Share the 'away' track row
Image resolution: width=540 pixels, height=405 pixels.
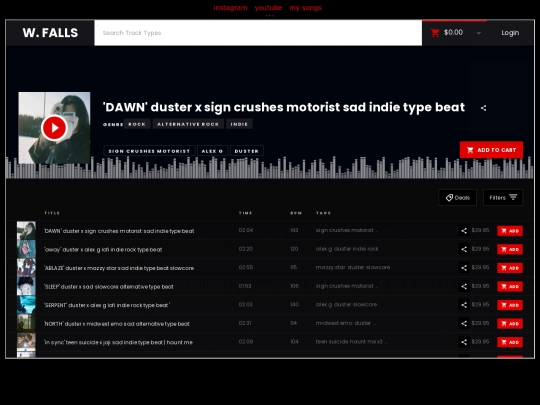pyautogui.click(x=464, y=249)
